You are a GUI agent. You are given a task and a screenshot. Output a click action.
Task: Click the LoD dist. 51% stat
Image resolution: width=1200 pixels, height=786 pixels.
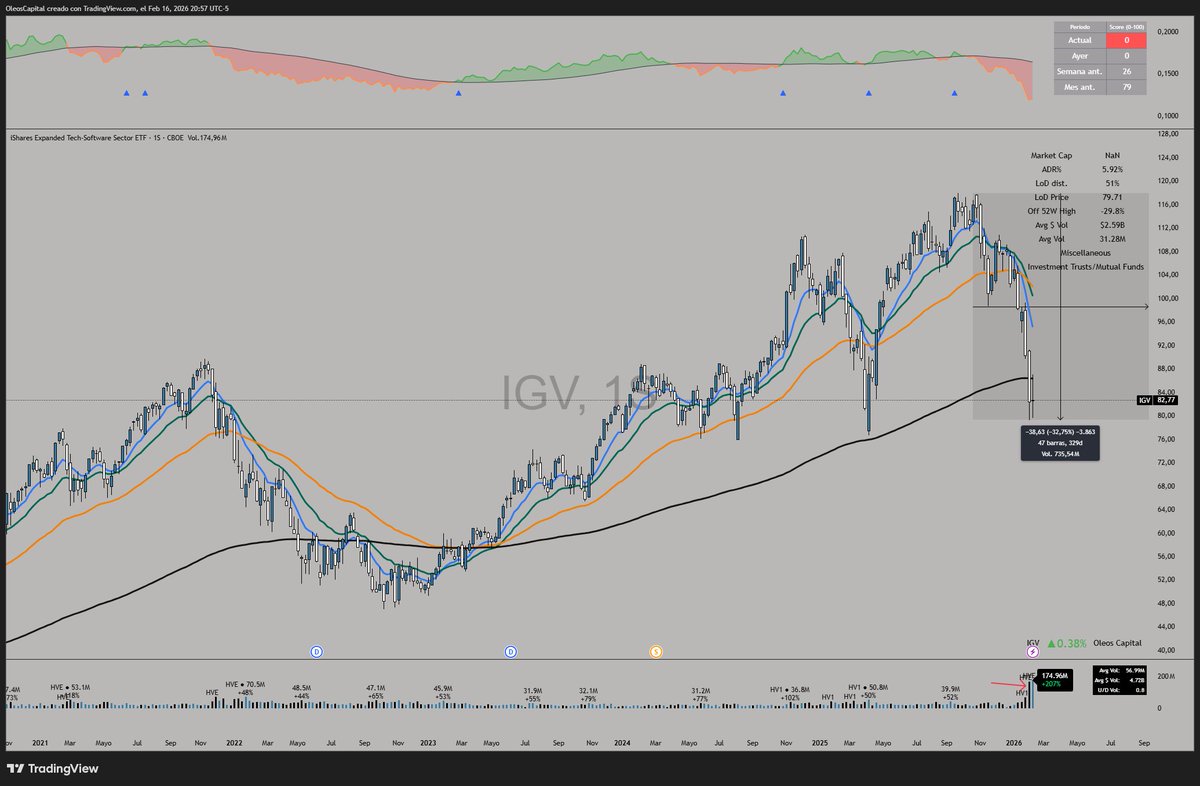point(1076,184)
